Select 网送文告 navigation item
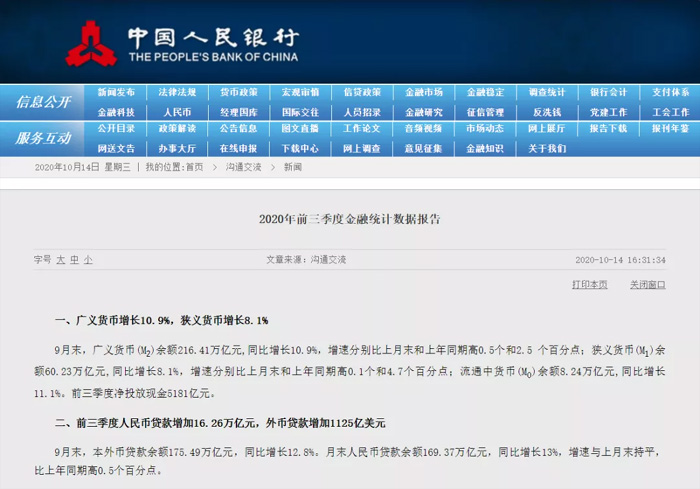 click(x=116, y=148)
